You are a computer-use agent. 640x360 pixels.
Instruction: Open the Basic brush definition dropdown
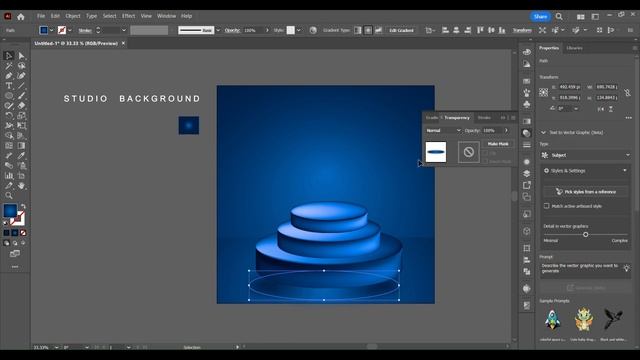(218, 30)
